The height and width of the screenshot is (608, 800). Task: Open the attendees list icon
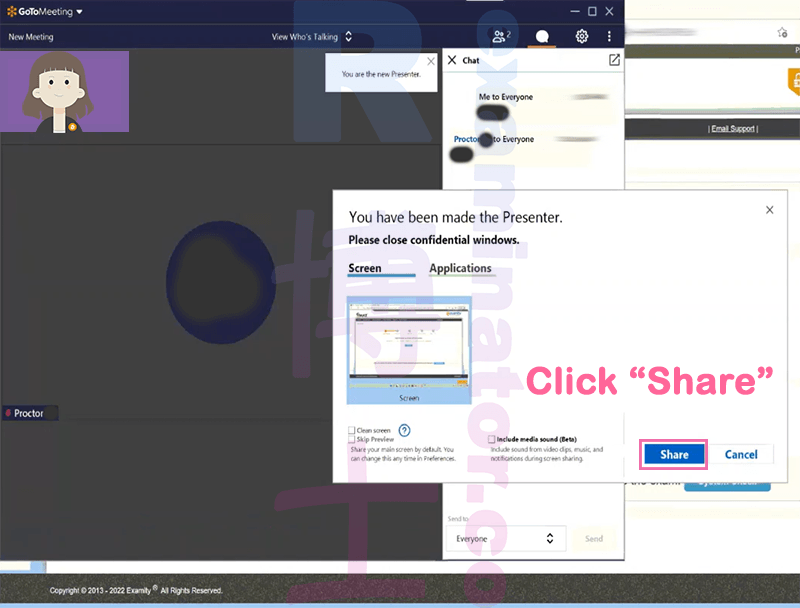501,36
